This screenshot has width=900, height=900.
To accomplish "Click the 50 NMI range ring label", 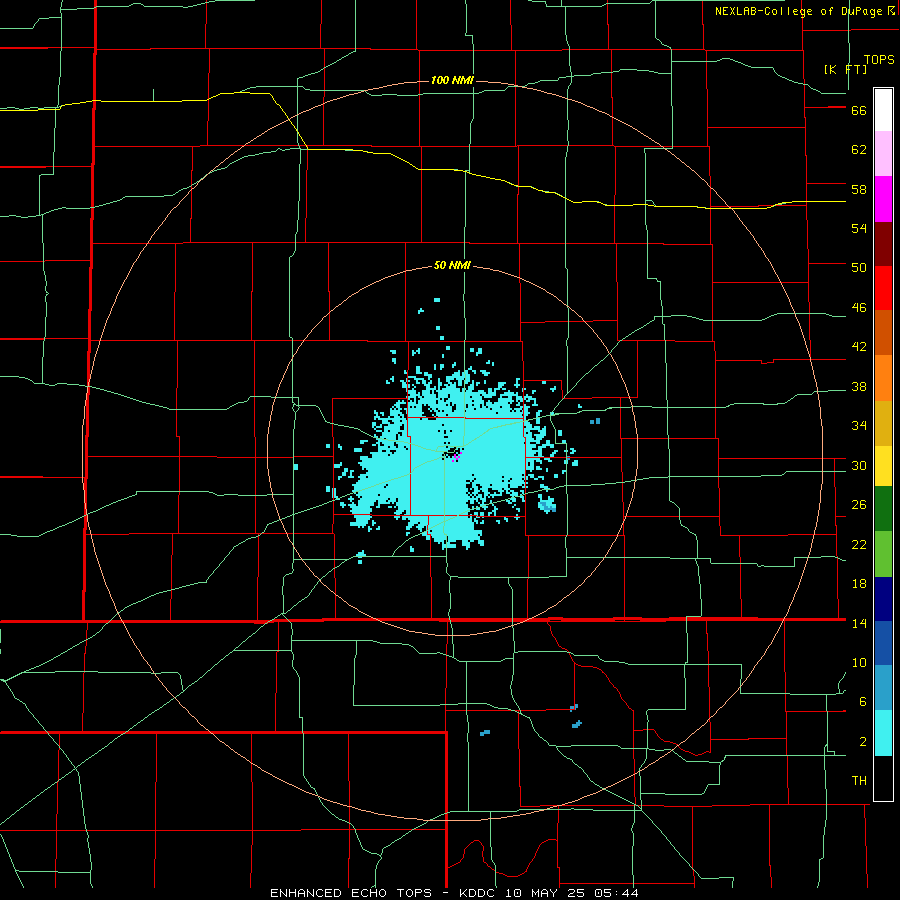I will pos(452,265).
